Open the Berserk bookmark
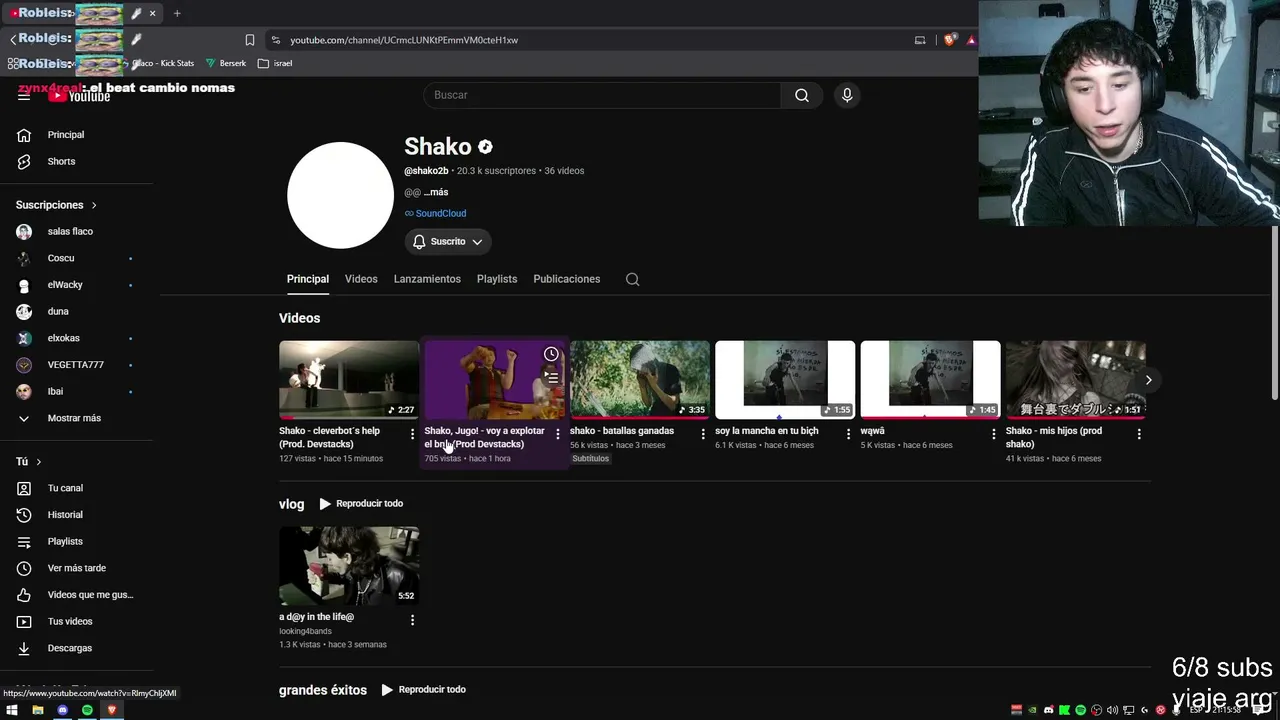 point(226,63)
